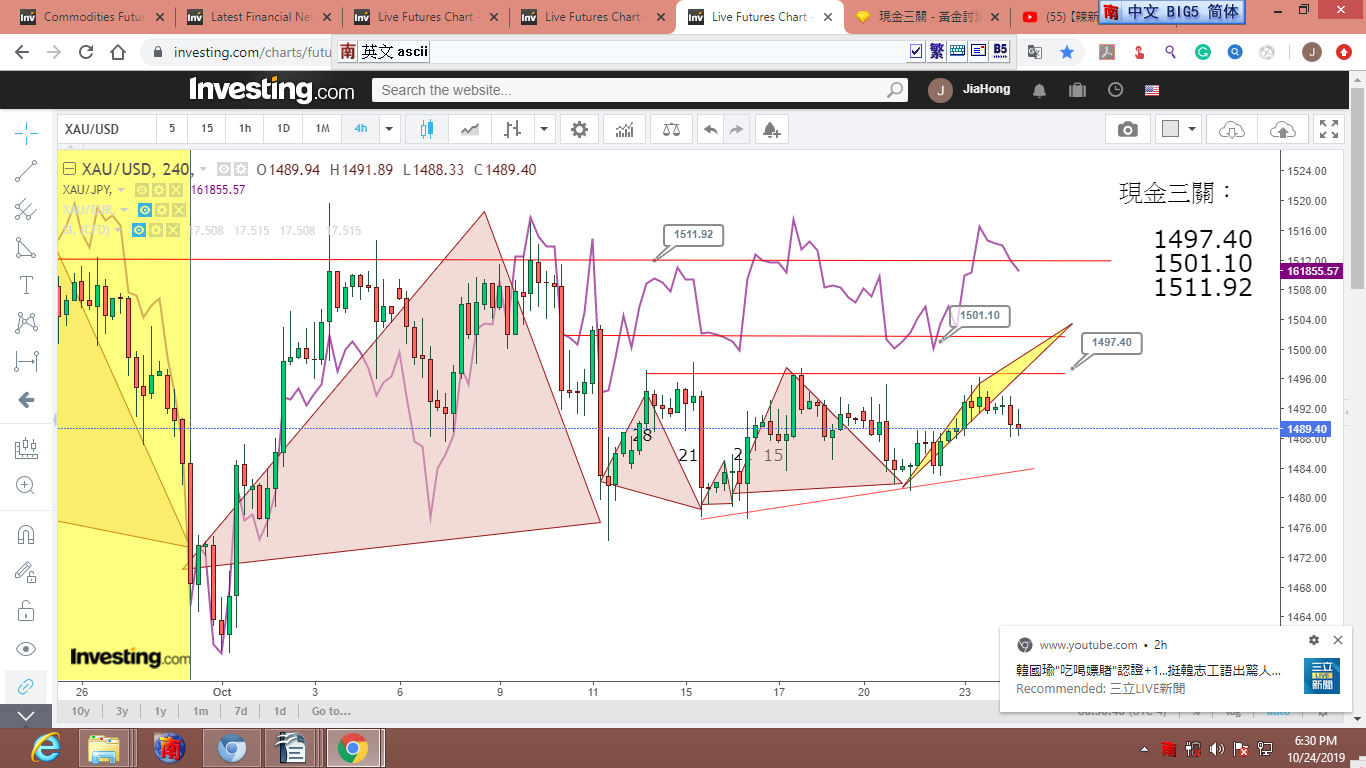Open chart settings gear icon

pos(579,129)
